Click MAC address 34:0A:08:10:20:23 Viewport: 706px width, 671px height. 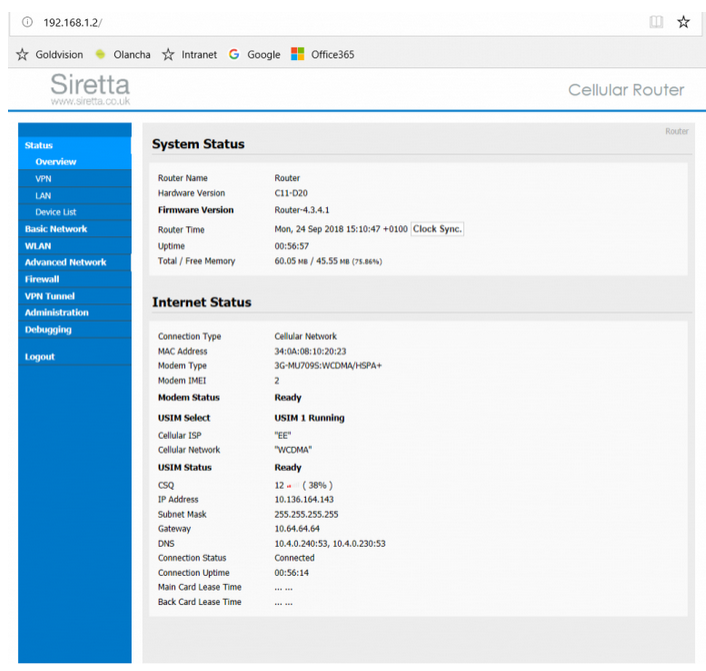(x=310, y=351)
